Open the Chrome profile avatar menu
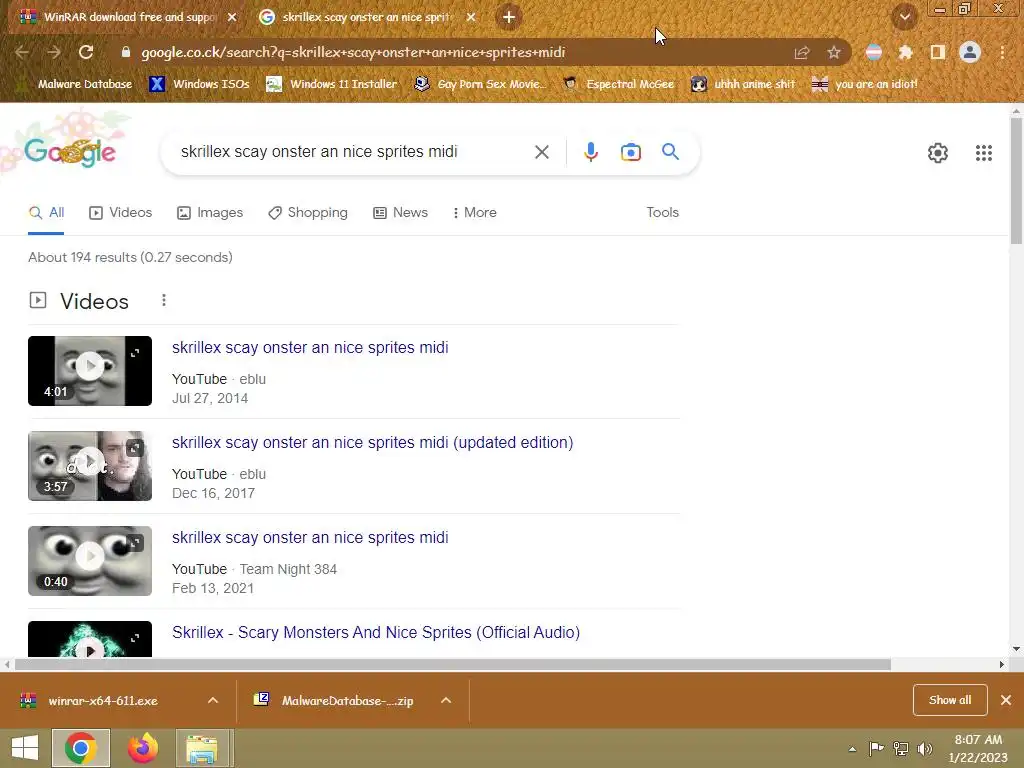Screen dimensions: 1024x768 click(x=970, y=52)
